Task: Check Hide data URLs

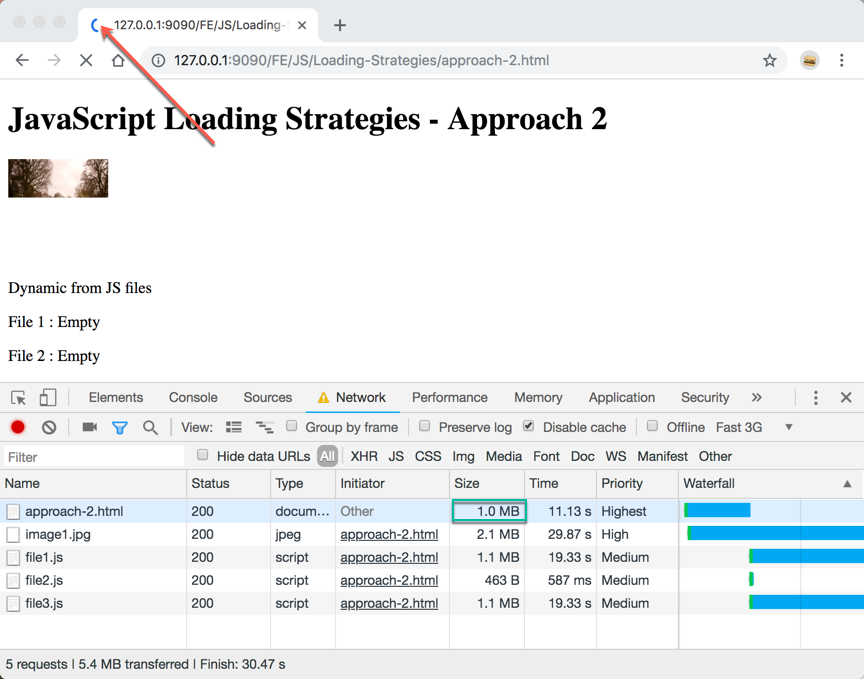Action: 203,455
